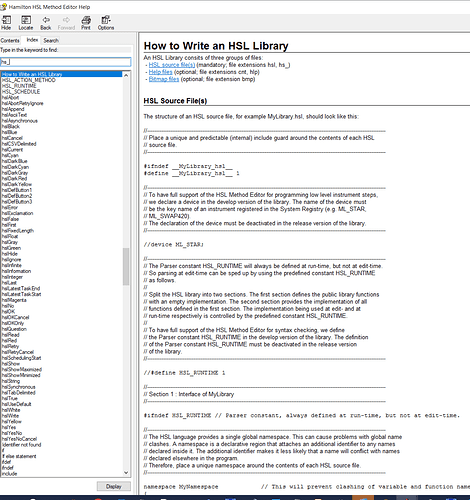Viewport: 470px width, 500px height.
Task: Pick hslUseDefault from the index
Action: pos(16,404)
